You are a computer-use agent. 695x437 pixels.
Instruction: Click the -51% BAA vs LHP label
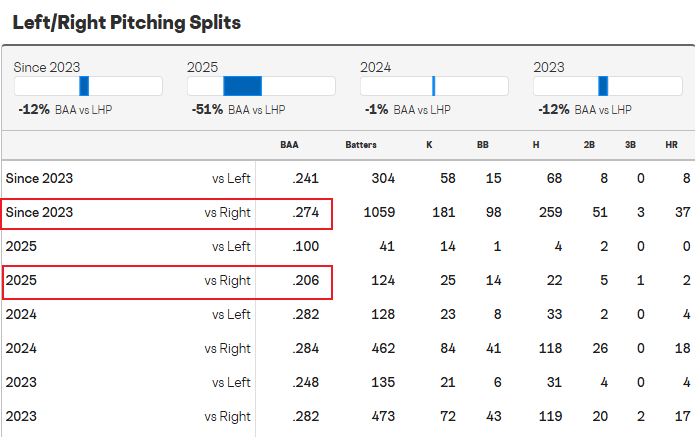(238, 109)
